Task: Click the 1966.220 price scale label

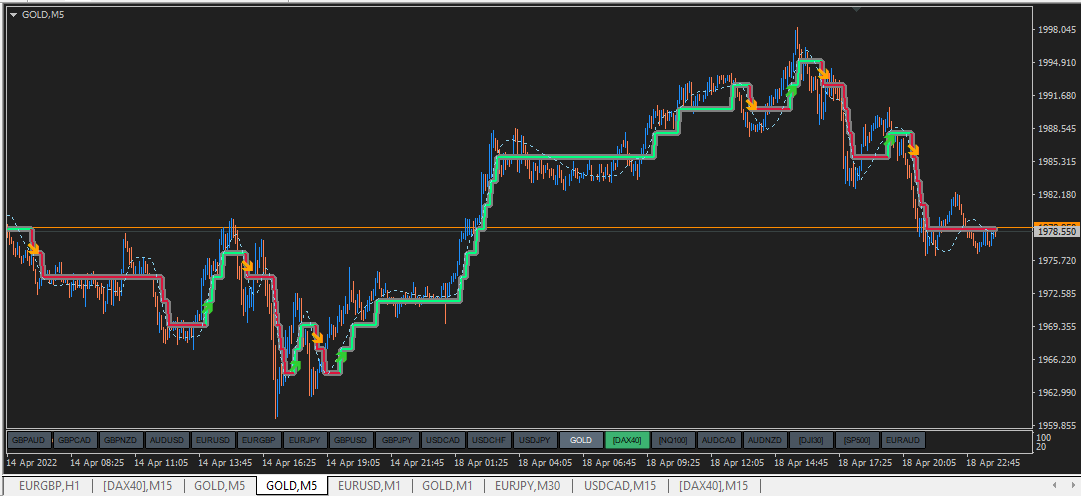Action: pyautogui.click(x=1055, y=360)
